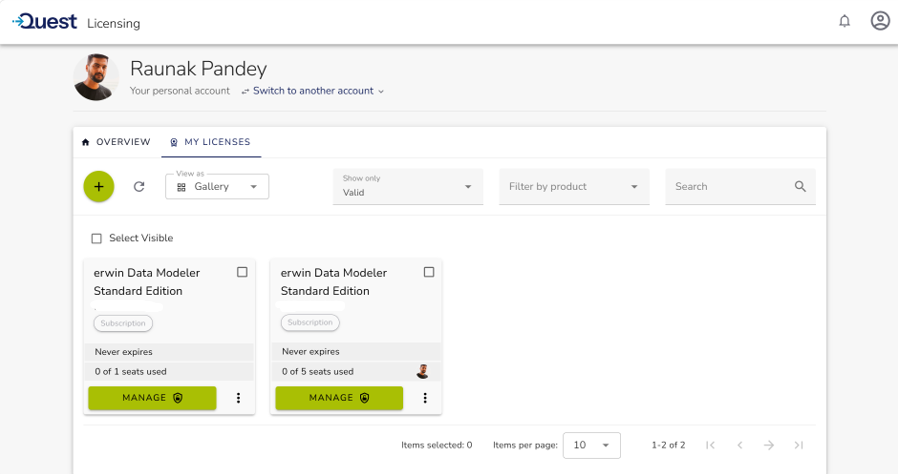Select the second erwin Data Modeler card checkbox
Image resolution: width=898 pixels, height=474 pixels.
(x=429, y=272)
